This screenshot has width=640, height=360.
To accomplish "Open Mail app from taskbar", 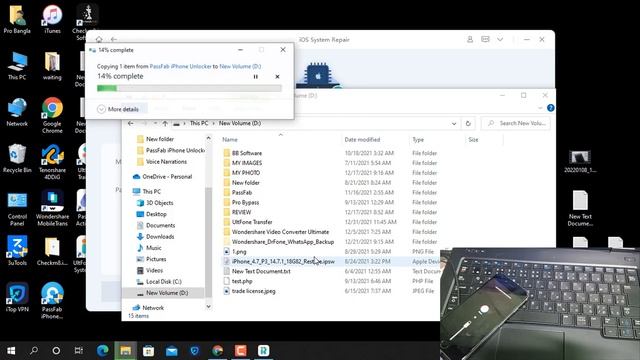I will [172, 351].
